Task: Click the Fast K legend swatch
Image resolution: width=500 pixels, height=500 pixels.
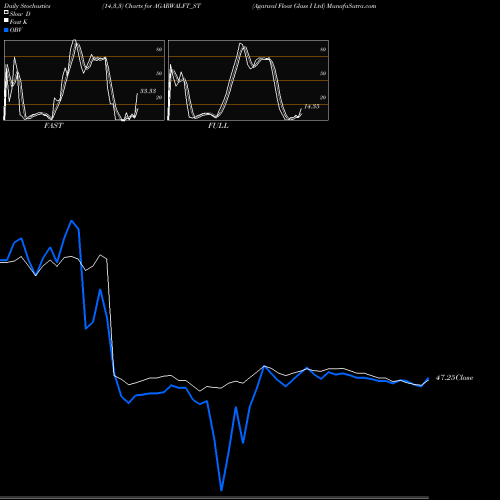Action: coord(6,20)
